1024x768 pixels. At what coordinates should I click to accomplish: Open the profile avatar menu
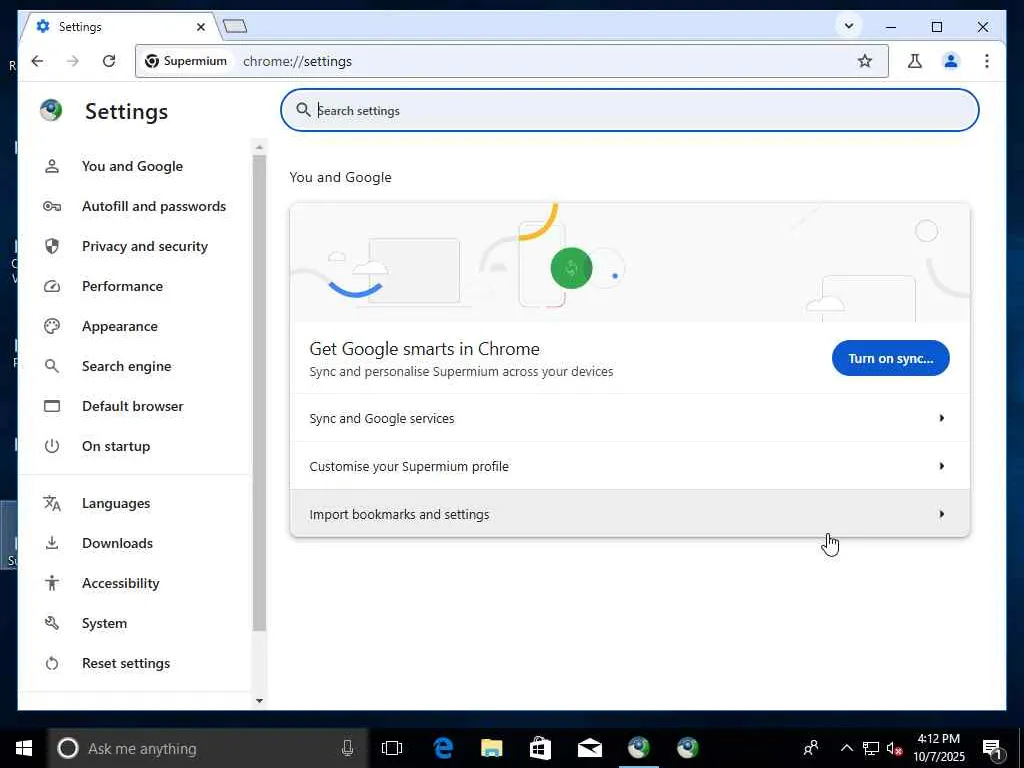[950, 61]
